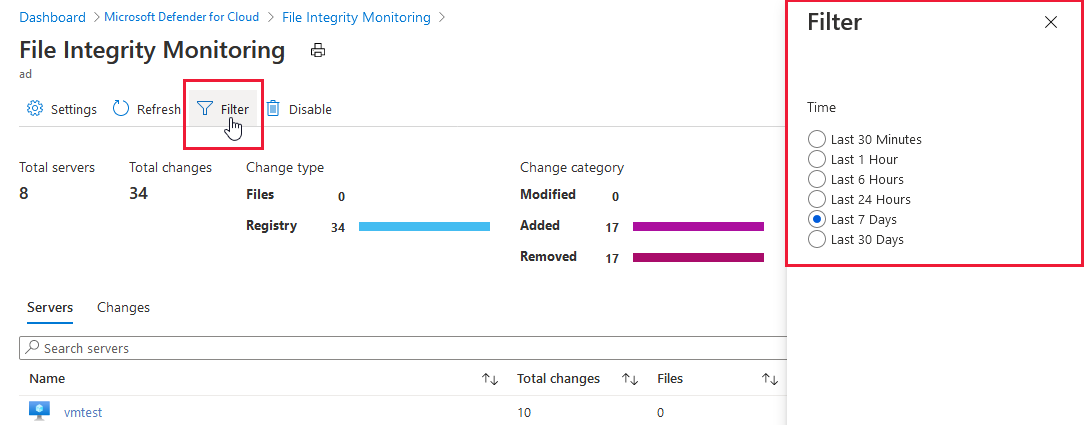Click the Settings gear icon
The image size is (1084, 425).
click(35, 109)
